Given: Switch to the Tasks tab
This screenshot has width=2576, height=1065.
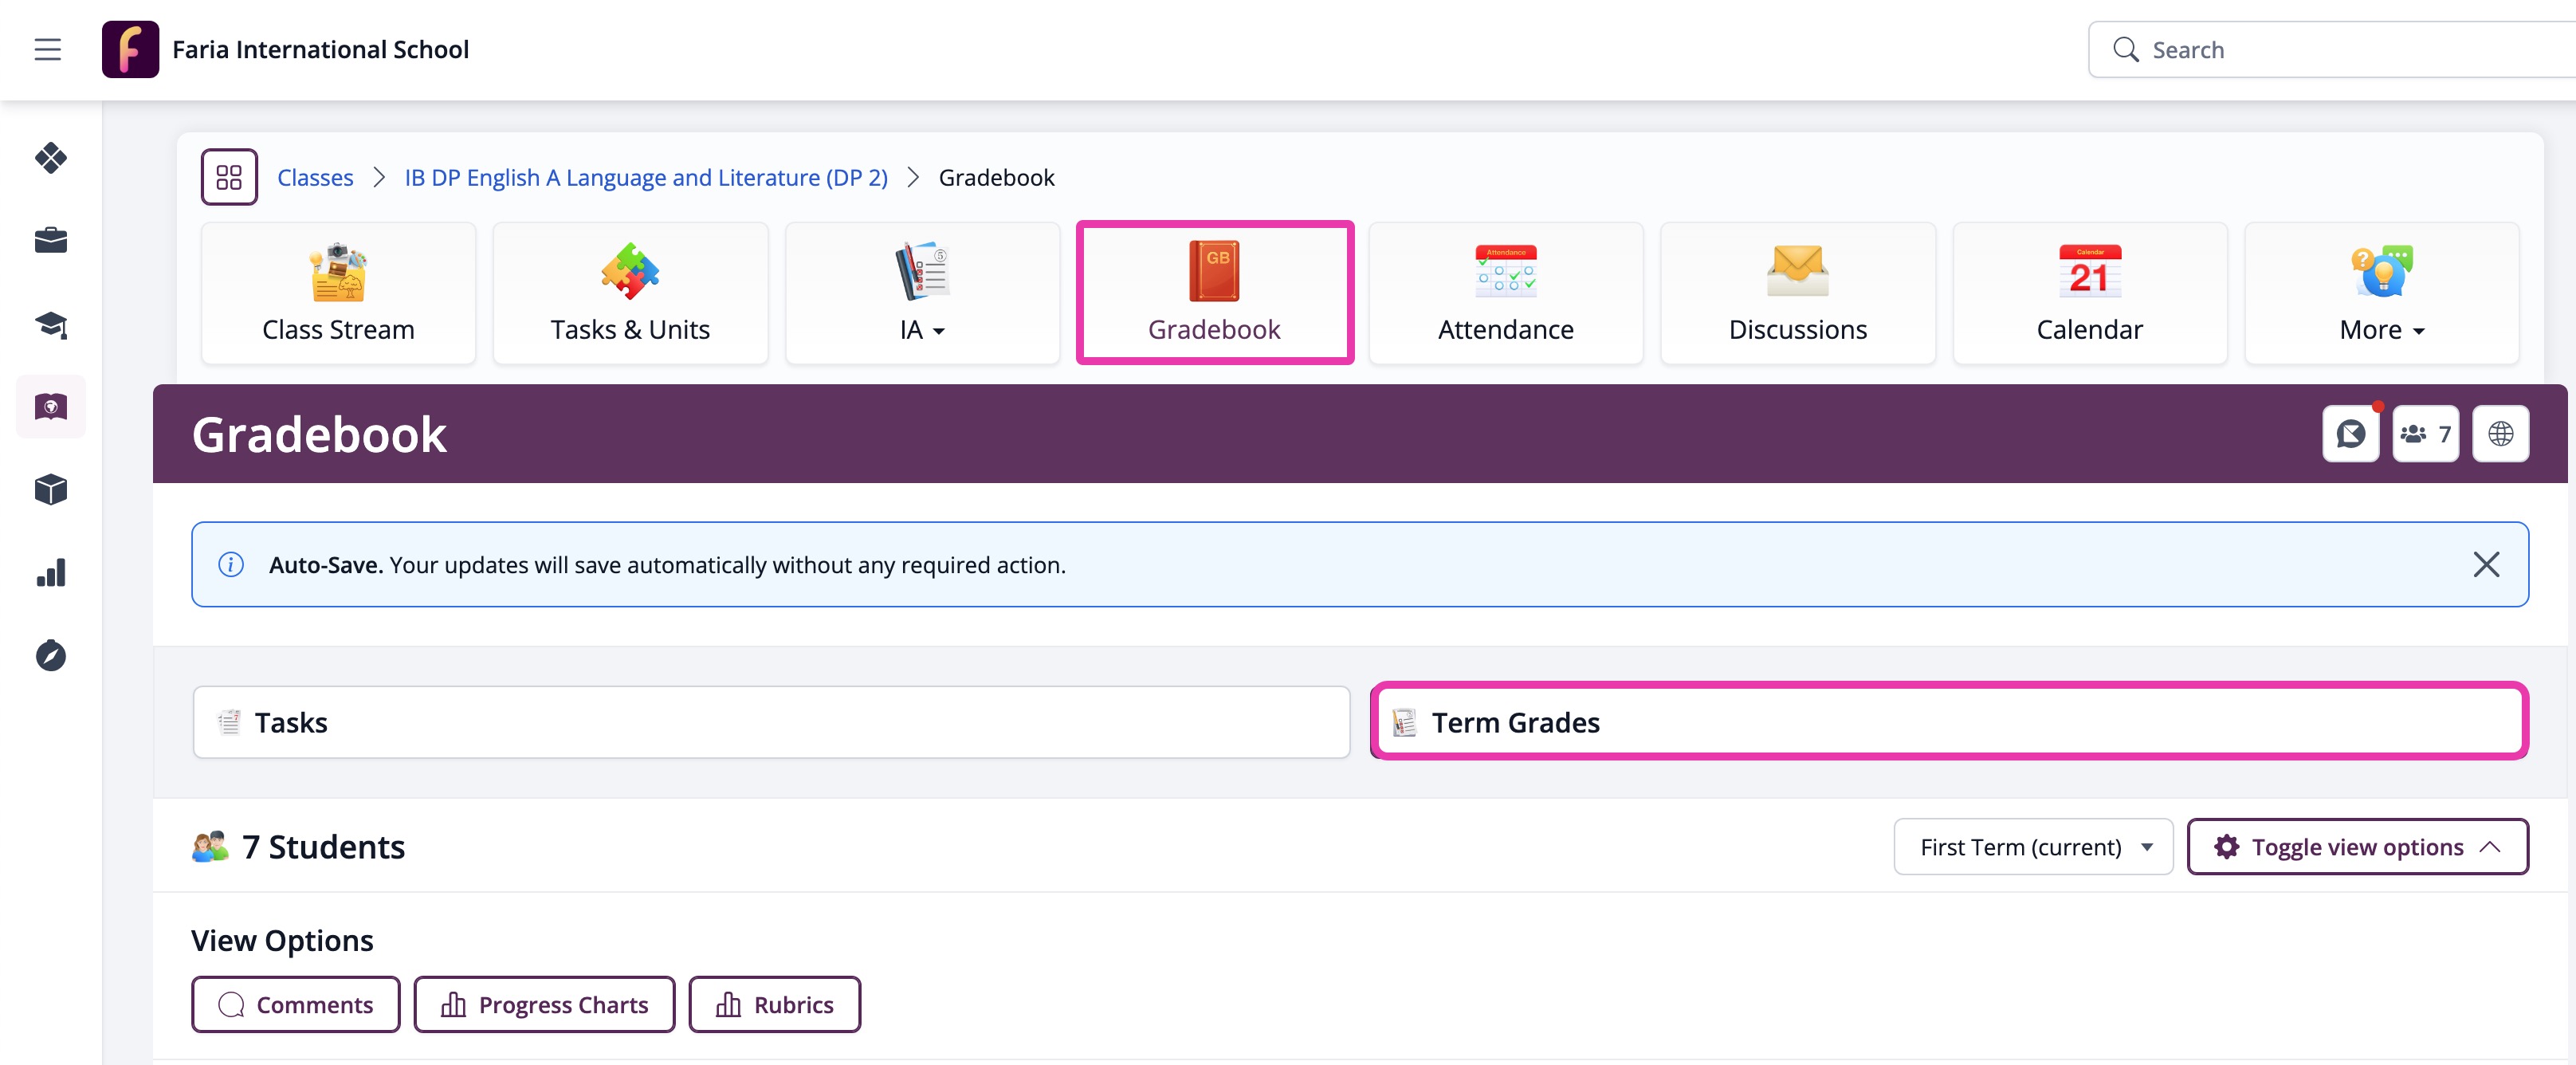Looking at the screenshot, I should point(770,722).
